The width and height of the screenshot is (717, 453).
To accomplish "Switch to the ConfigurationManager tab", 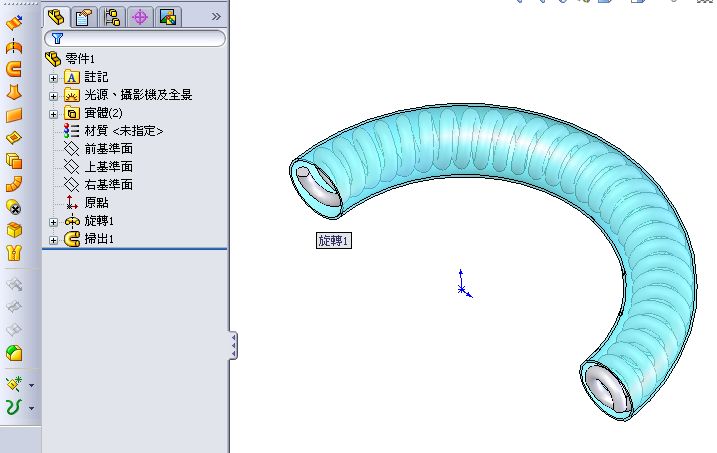I will point(112,18).
